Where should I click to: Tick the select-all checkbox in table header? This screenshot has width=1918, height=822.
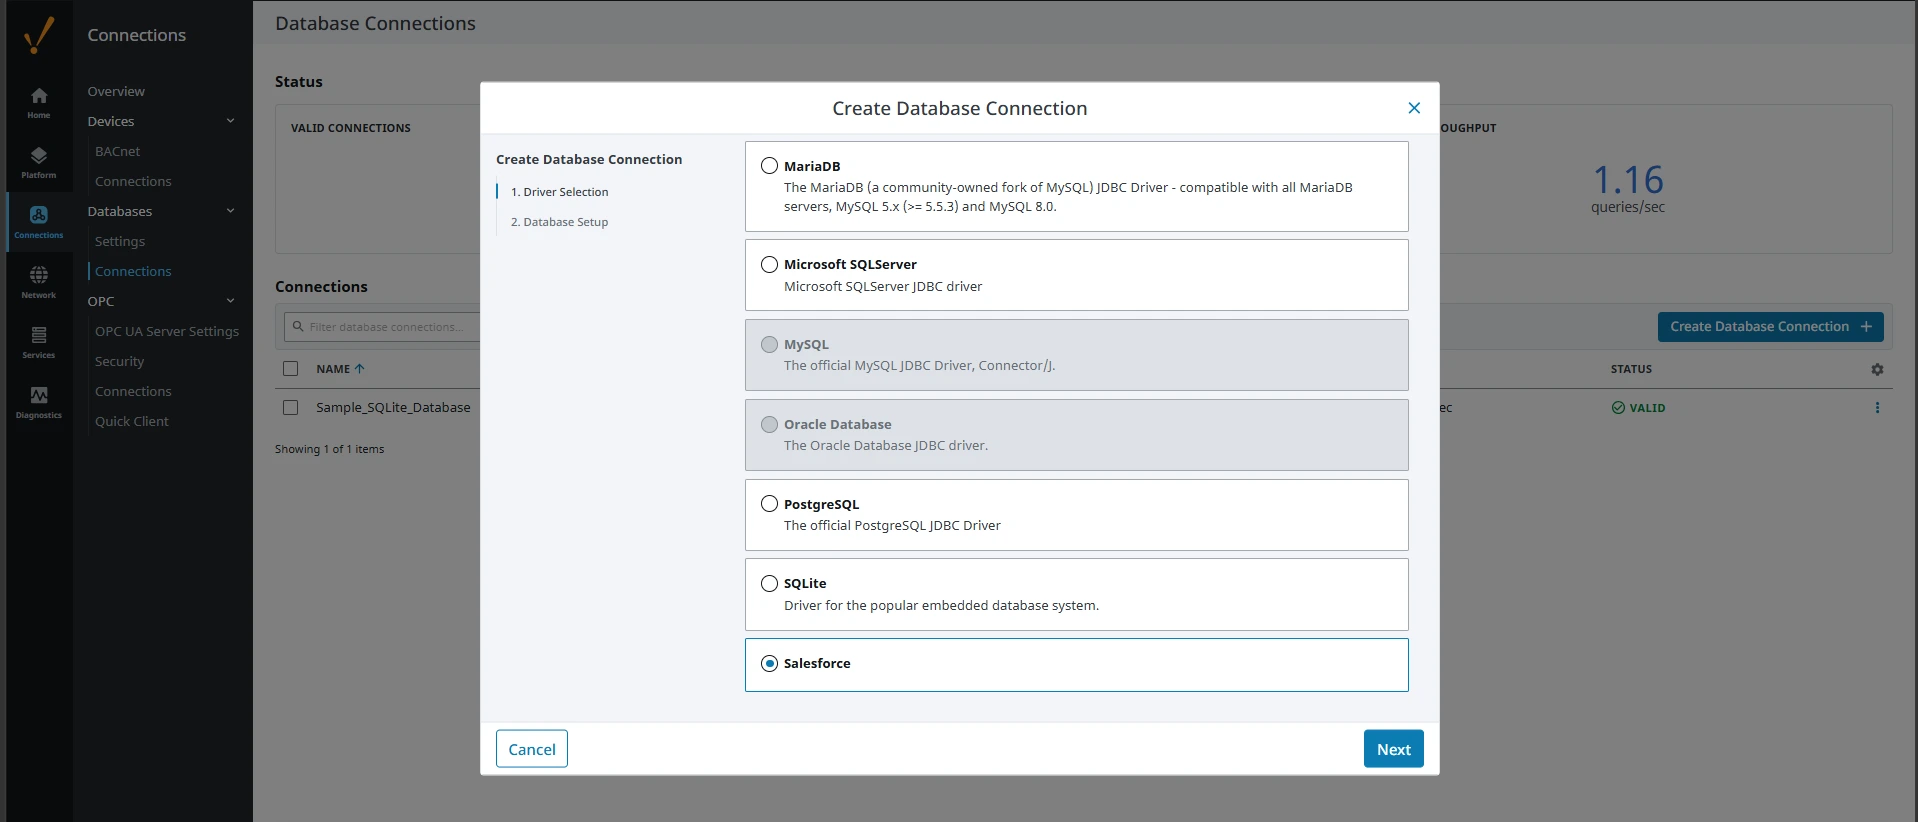pyautogui.click(x=291, y=369)
